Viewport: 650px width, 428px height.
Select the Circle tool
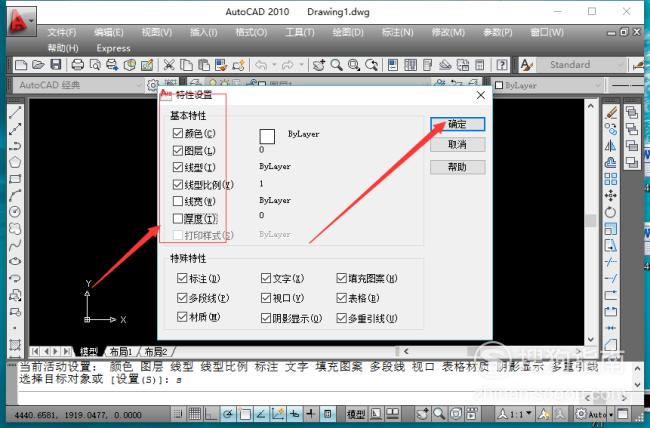[15, 212]
